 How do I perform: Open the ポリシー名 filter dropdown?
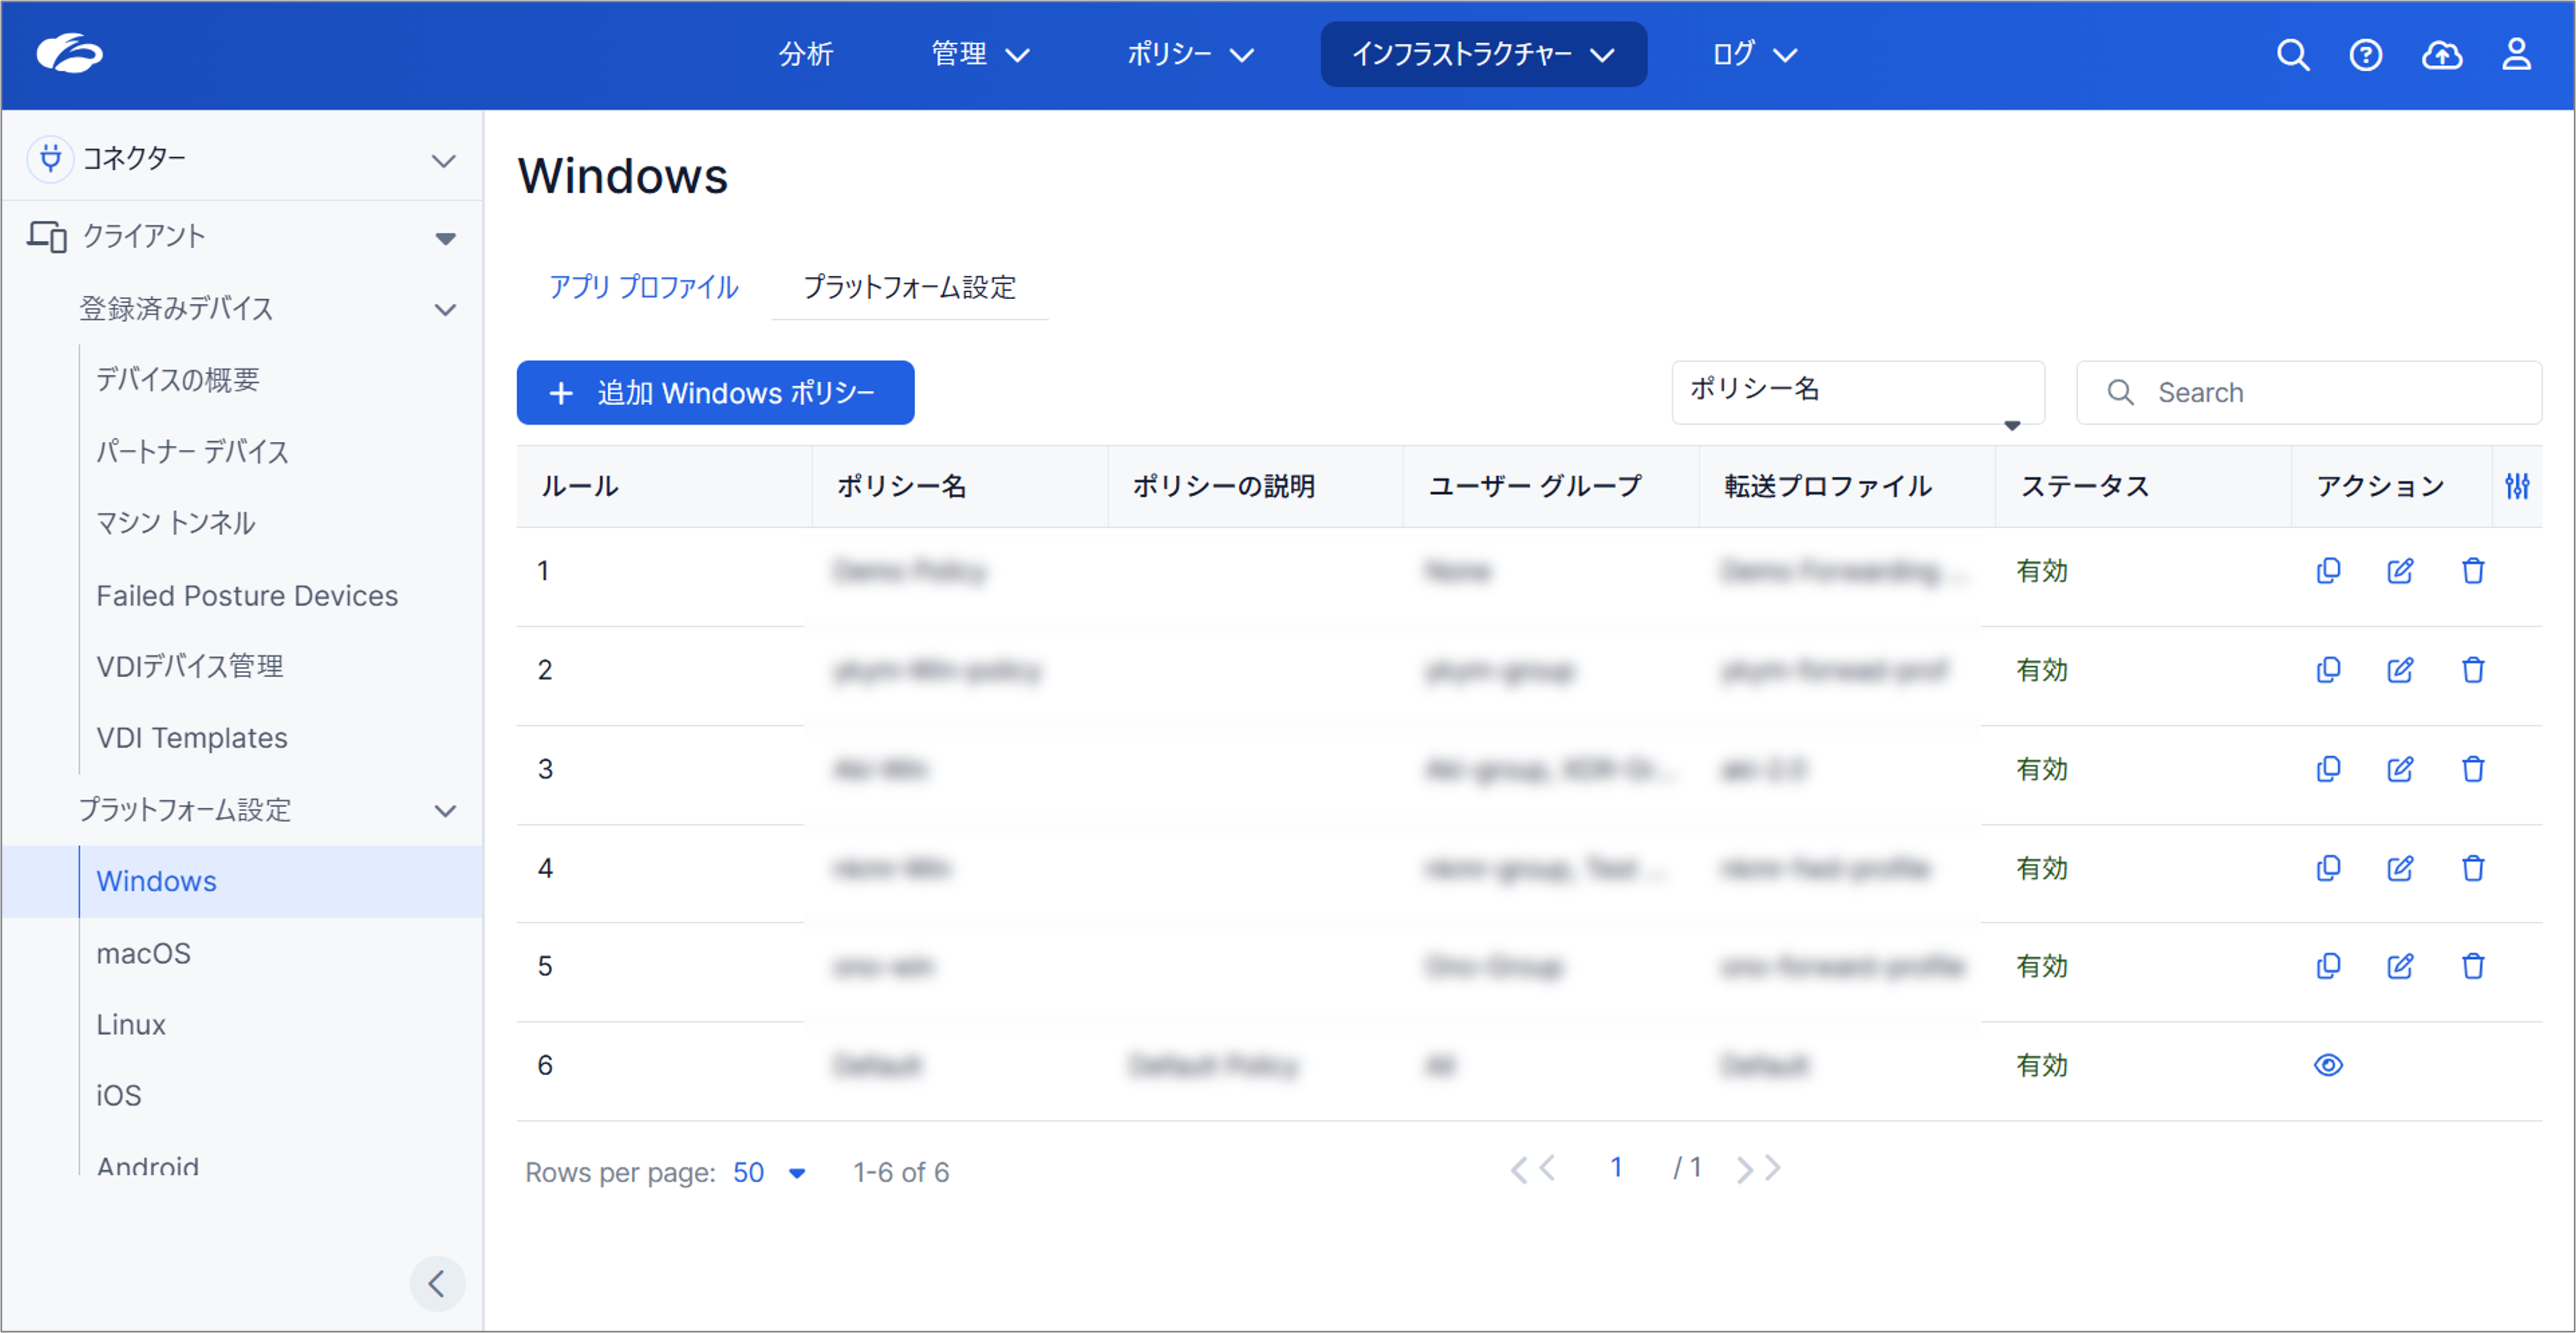click(1857, 393)
